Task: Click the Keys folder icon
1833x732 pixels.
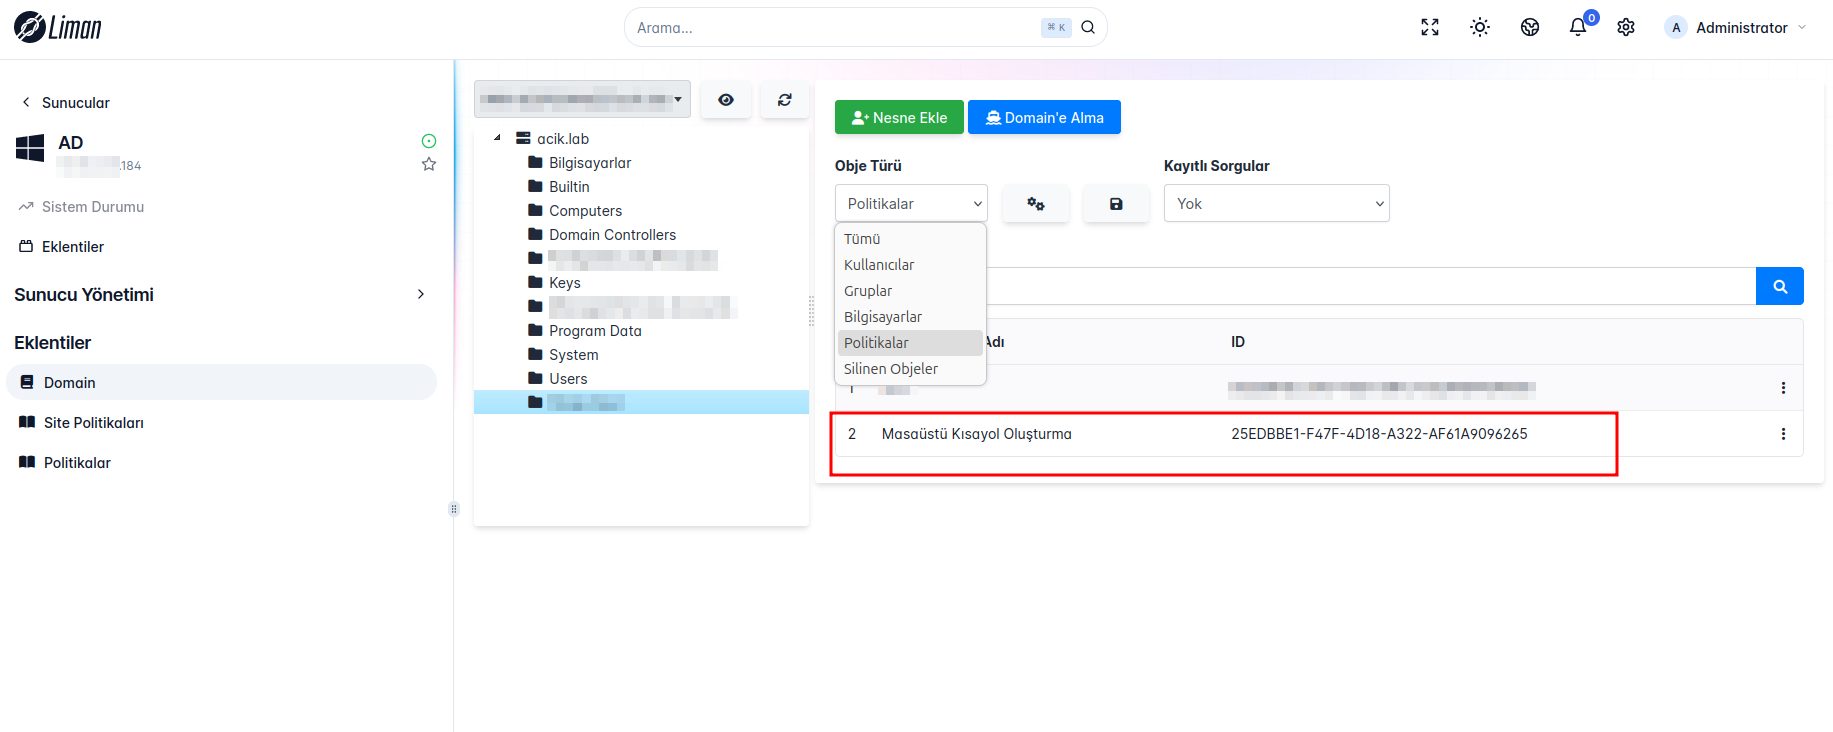Action: tap(535, 282)
